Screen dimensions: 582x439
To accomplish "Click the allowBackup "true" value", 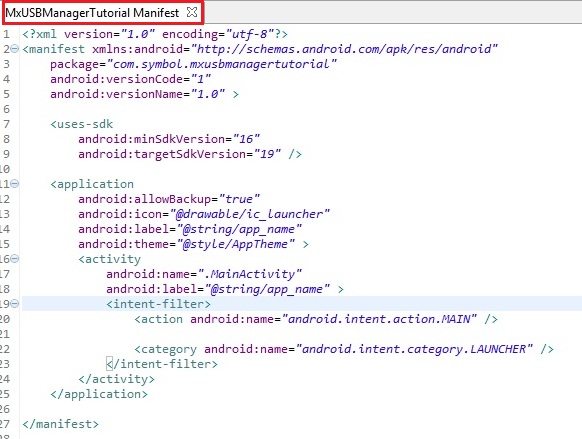I will pos(239,199).
